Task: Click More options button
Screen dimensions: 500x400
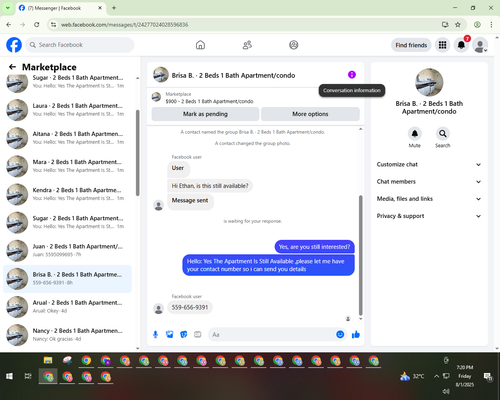Action: point(310,114)
